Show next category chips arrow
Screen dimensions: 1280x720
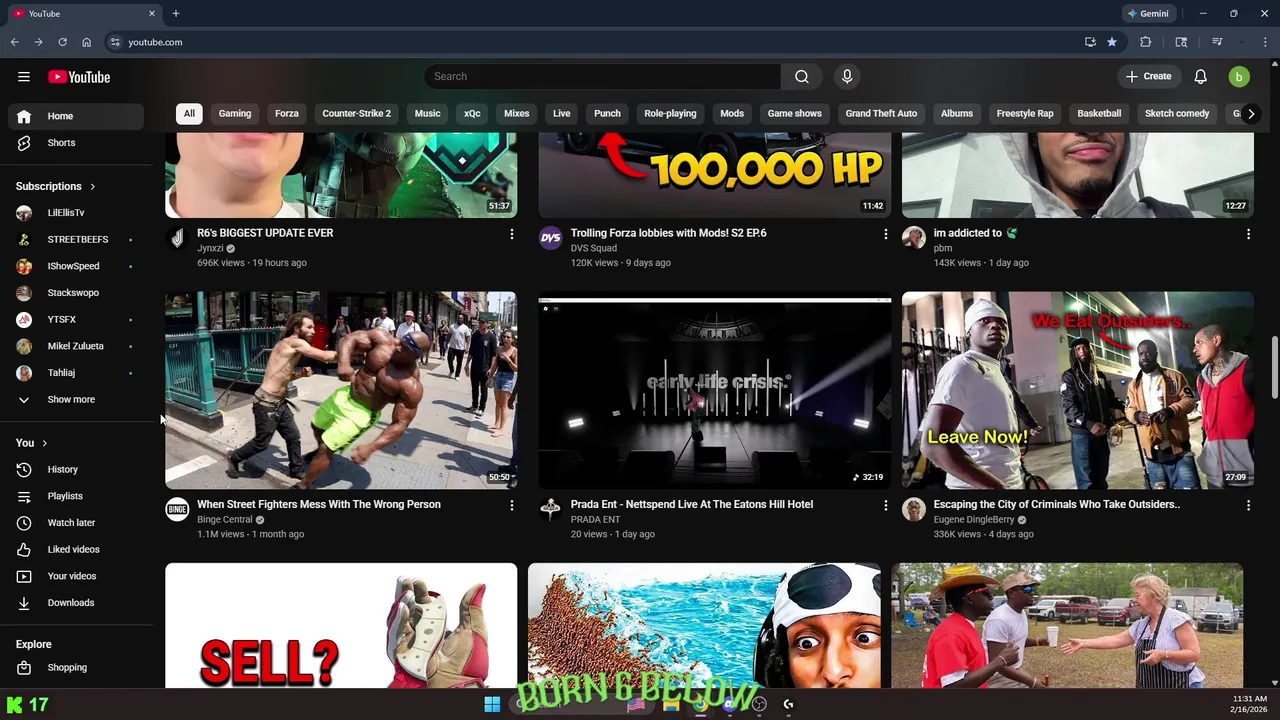point(1250,114)
